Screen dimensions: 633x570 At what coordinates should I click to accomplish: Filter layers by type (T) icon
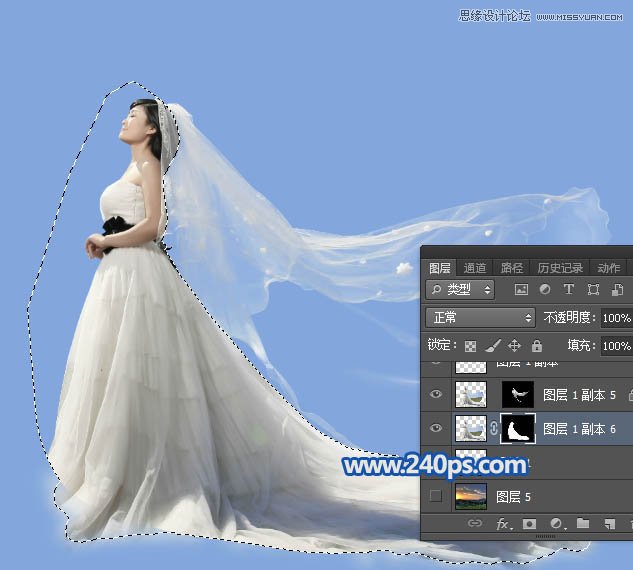569,289
